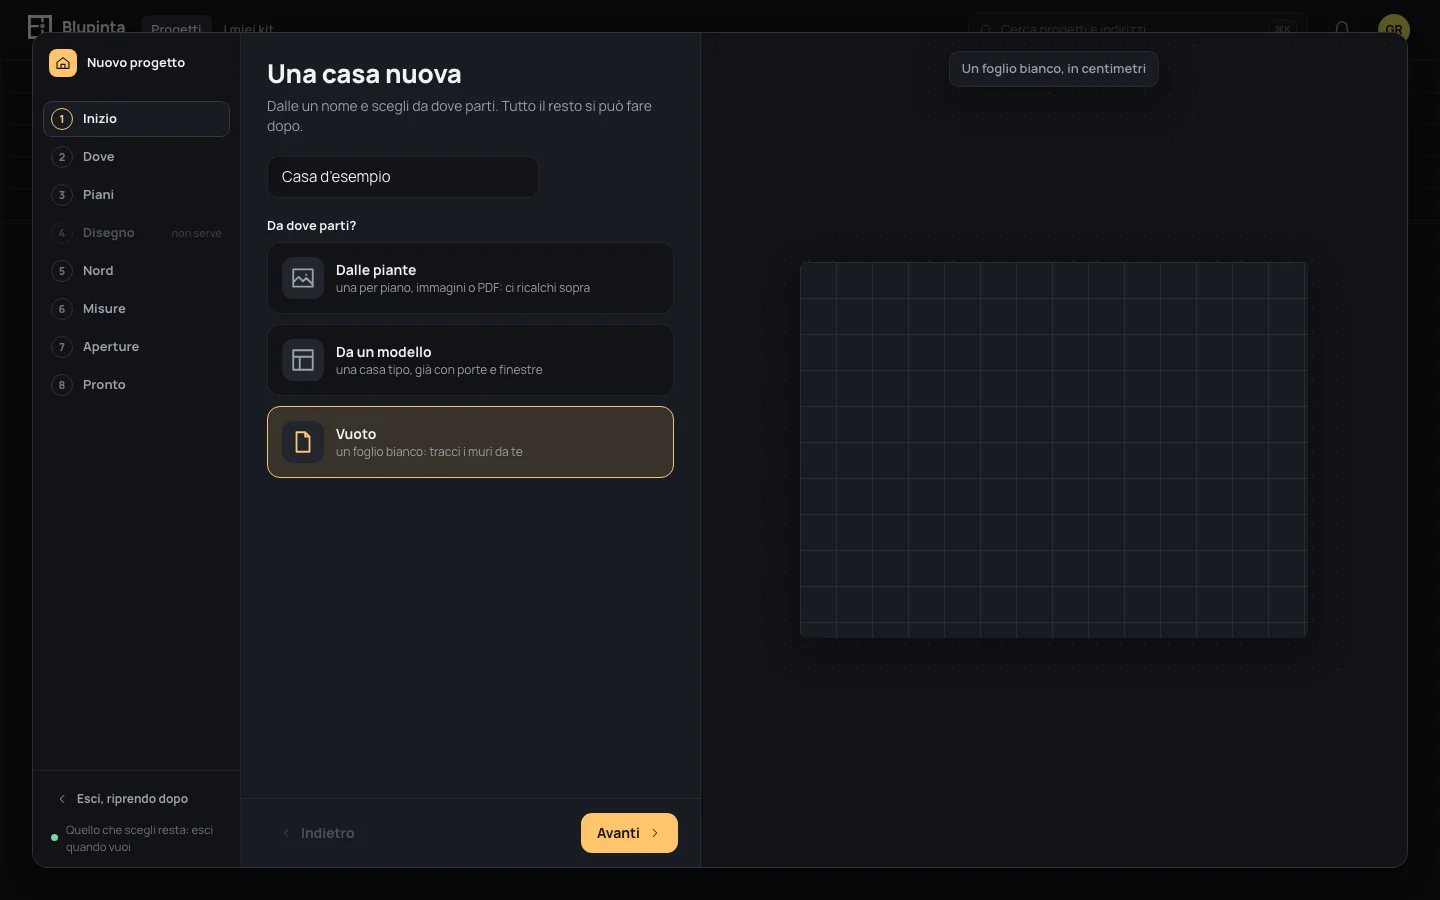Select the Dalle piante starting option
This screenshot has height=900, width=1440.
coord(470,278)
